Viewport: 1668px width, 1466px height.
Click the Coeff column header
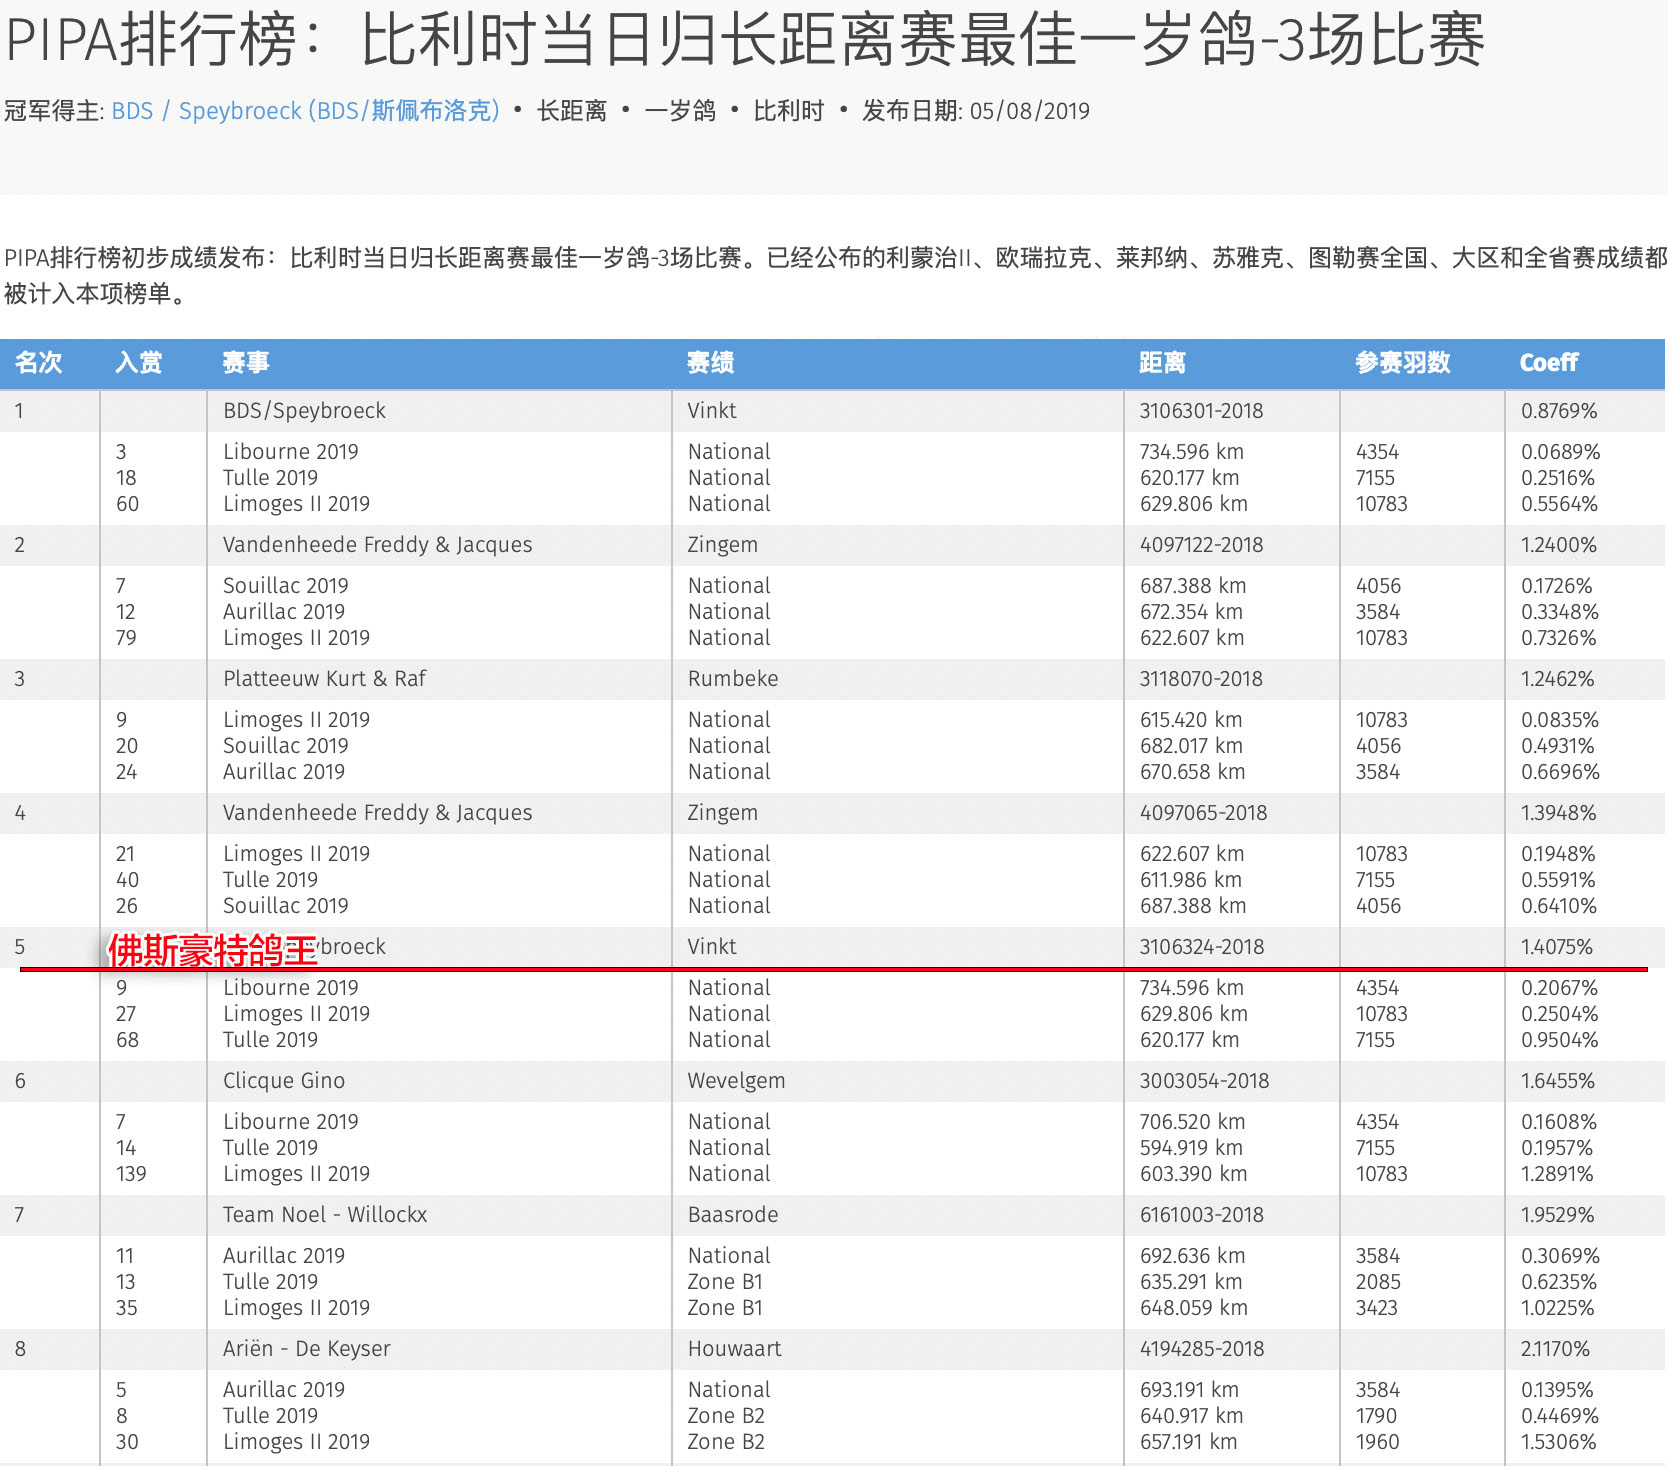tap(1549, 363)
